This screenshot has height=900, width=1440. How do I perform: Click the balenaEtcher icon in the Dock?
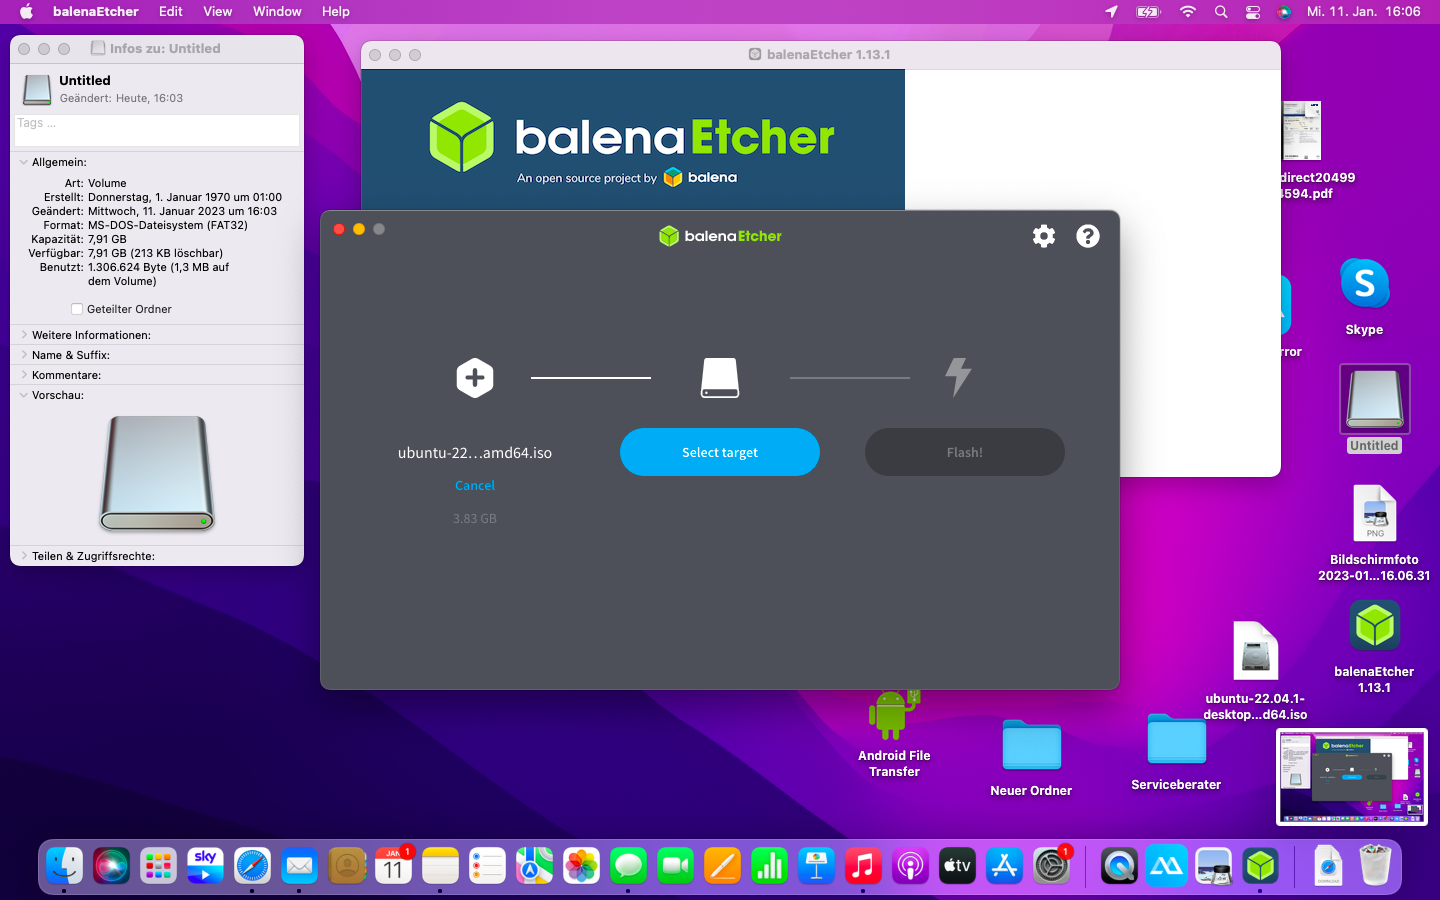[x=1260, y=865]
